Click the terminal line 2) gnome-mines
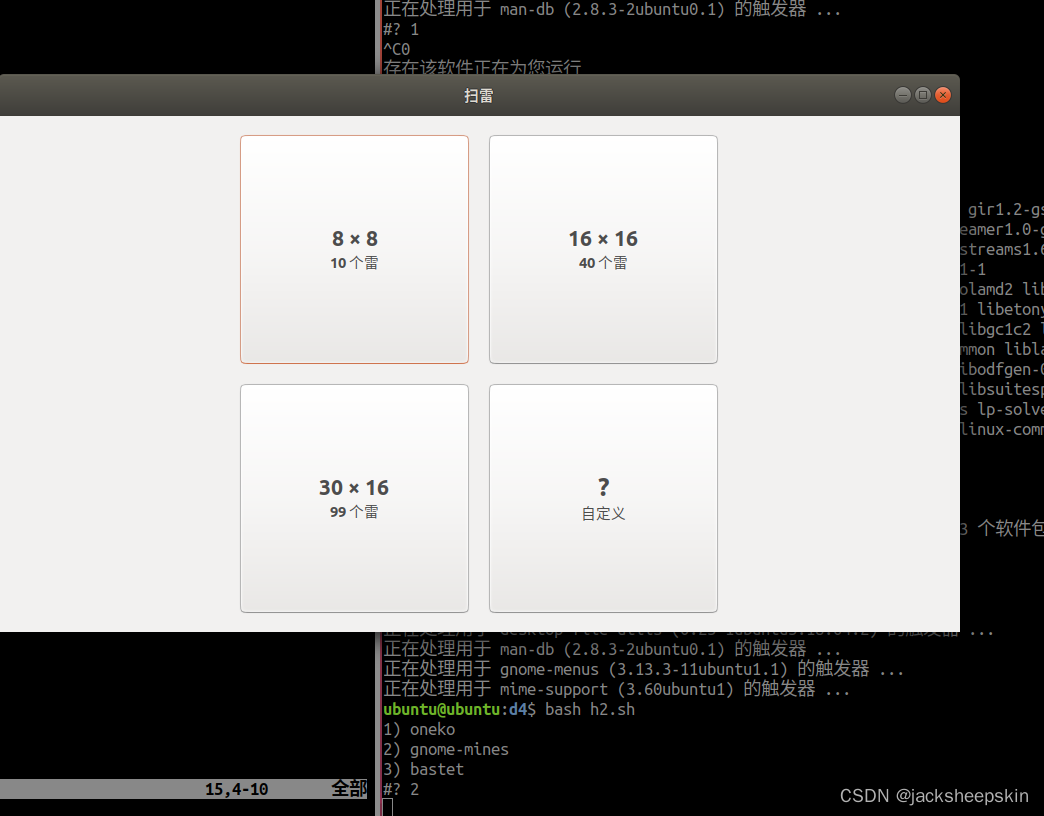The width and height of the screenshot is (1044, 816). [x=446, y=749]
